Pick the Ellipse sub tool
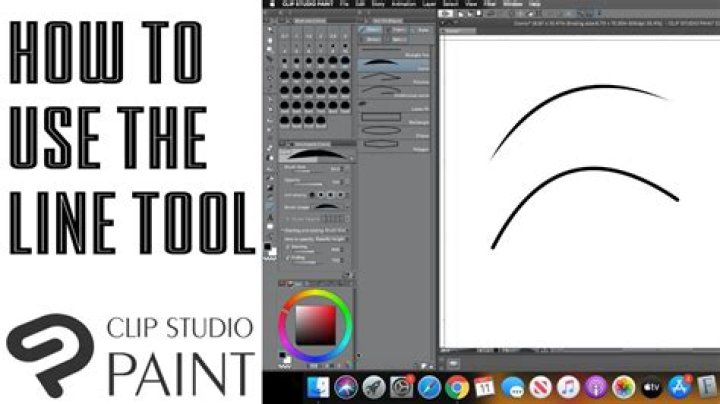 pyautogui.click(x=394, y=135)
